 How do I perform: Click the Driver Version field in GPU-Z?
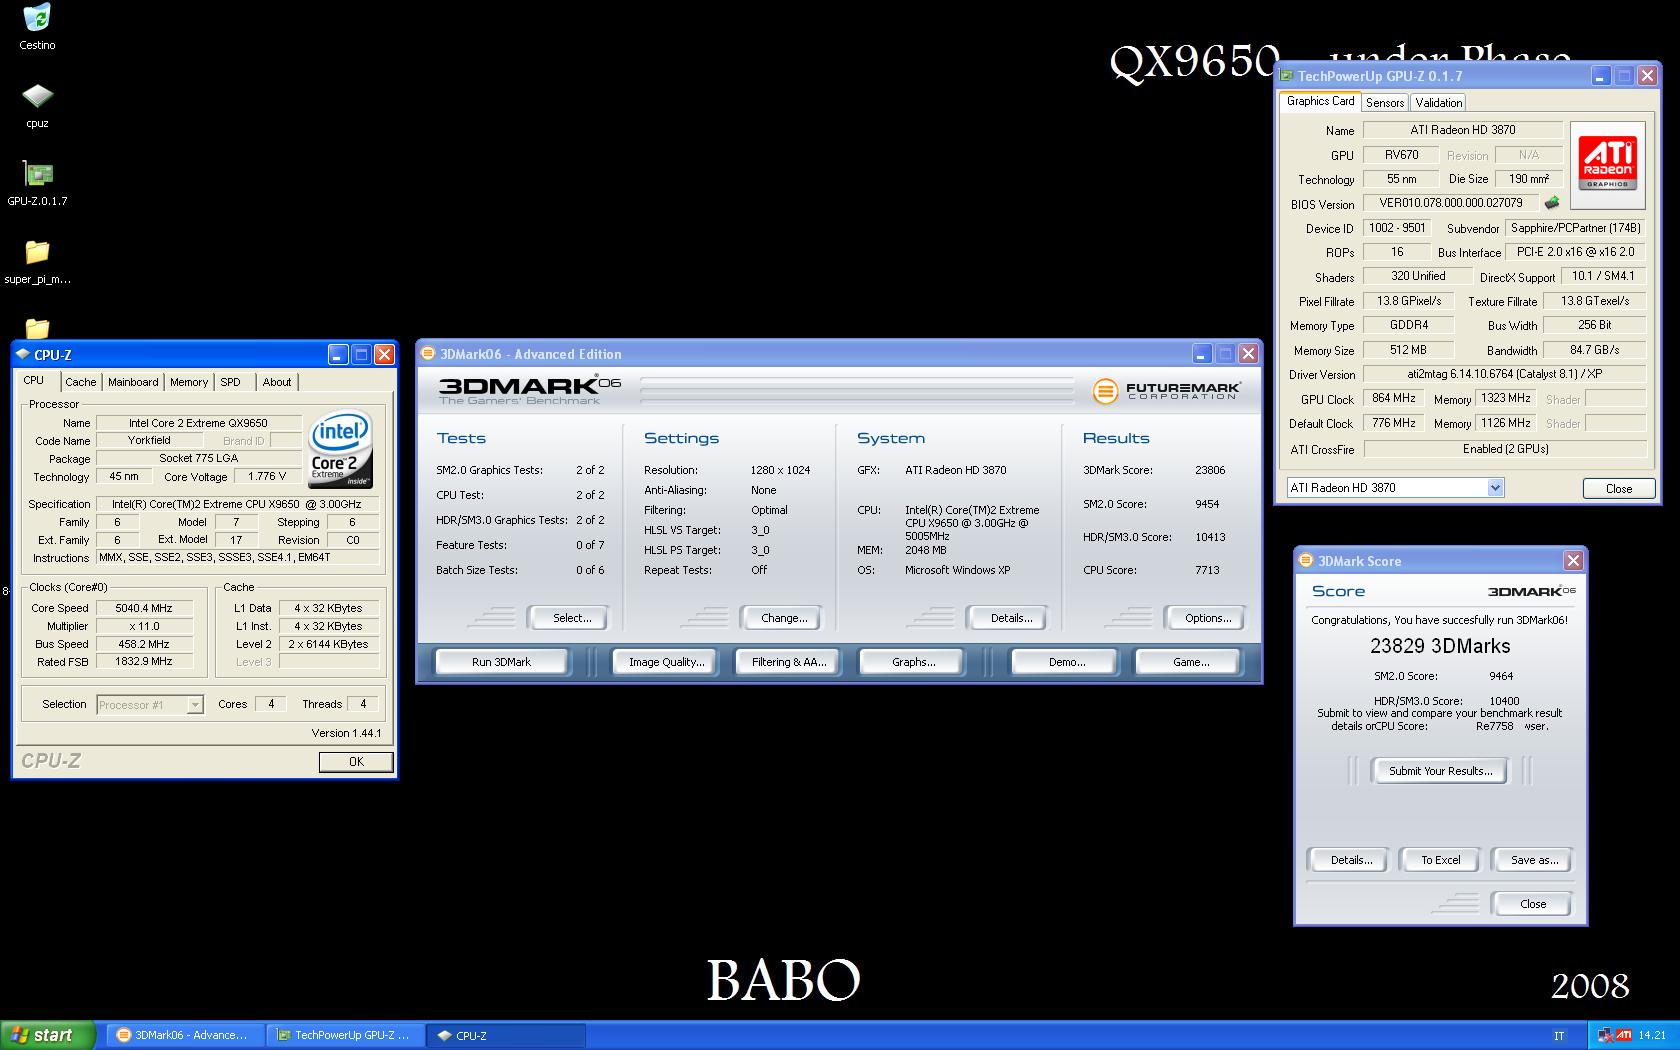pos(1504,374)
